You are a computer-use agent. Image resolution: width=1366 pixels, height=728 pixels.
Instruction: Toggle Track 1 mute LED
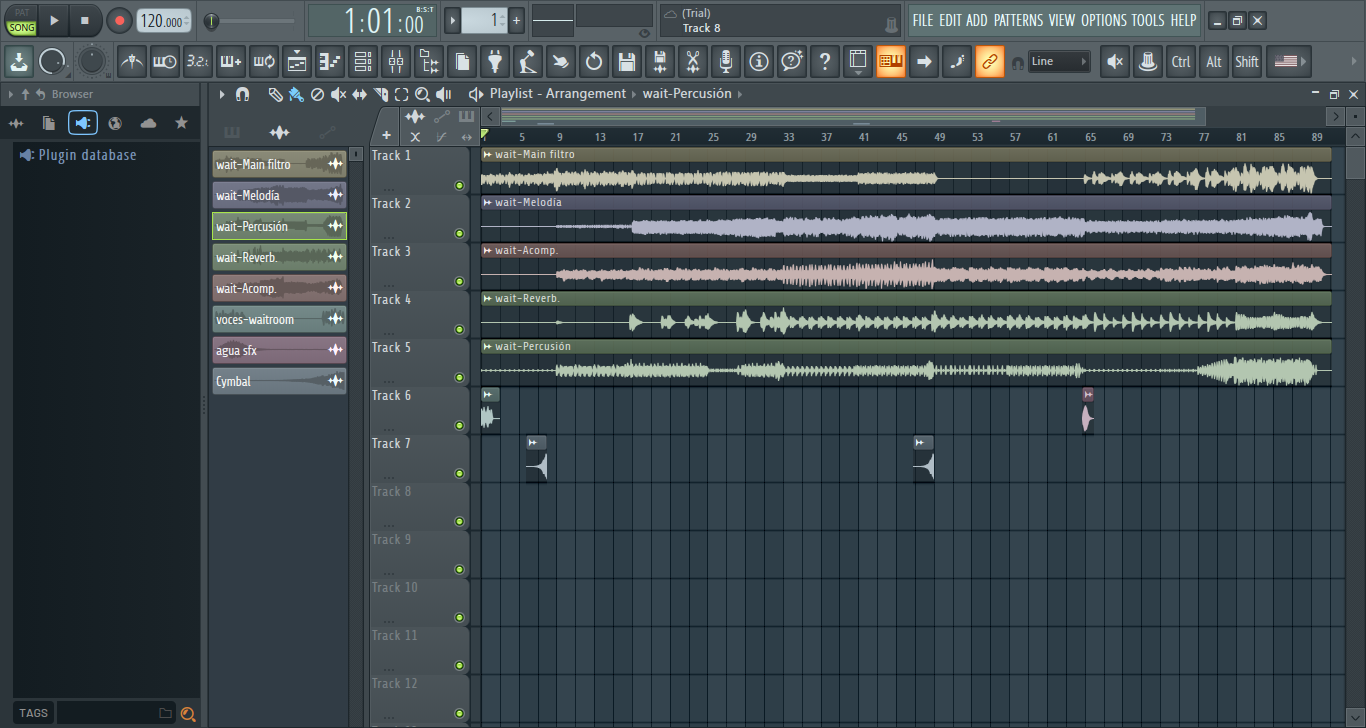pos(459,185)
